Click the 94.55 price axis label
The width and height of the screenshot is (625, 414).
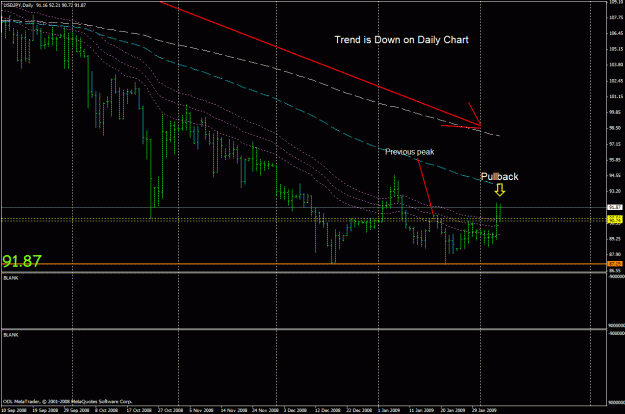[x=615, y=175]
